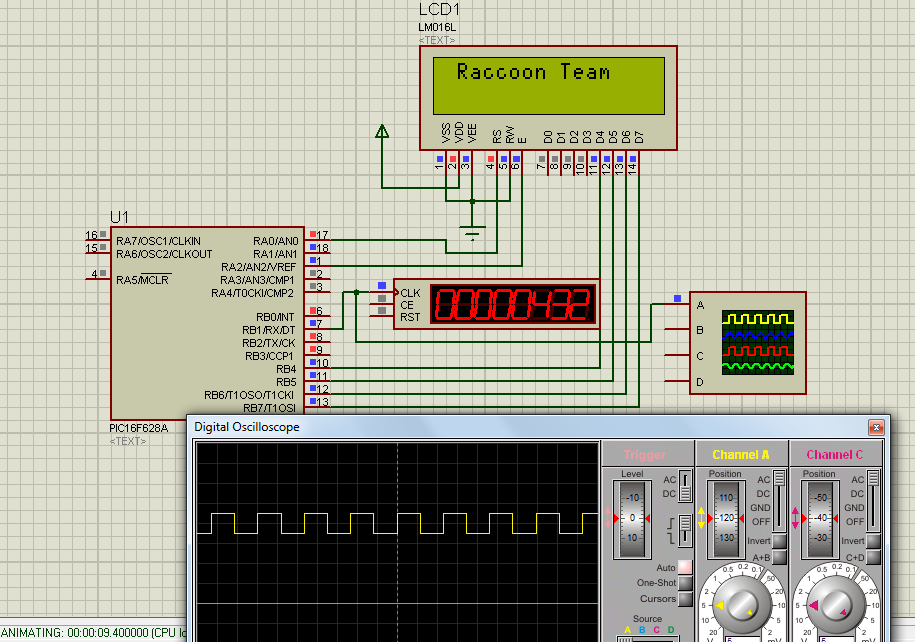This screenshot has width=918, height=642.
Task: Click the ground symbol below the LCD
Action: point(470,232)
